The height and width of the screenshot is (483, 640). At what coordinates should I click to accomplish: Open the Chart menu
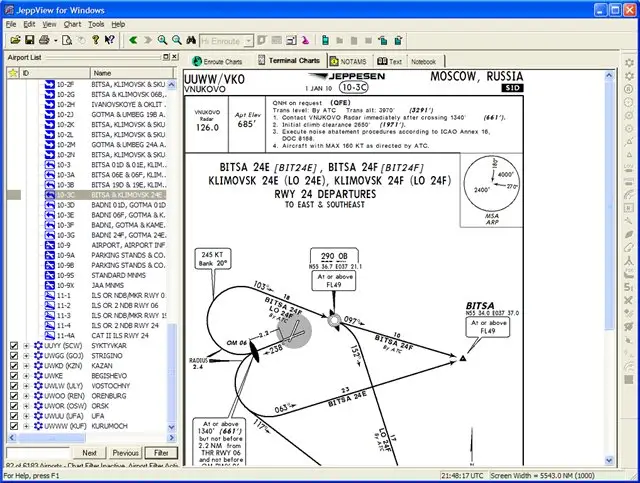pos(72,24)
